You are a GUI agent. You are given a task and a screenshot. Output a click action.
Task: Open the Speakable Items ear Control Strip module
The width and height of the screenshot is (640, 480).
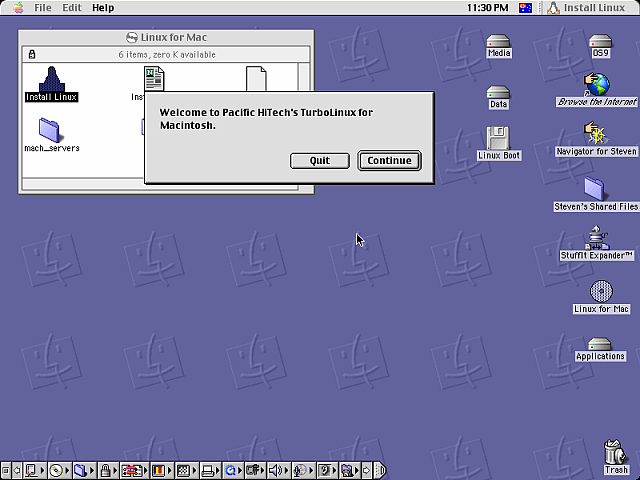(328, 471)
